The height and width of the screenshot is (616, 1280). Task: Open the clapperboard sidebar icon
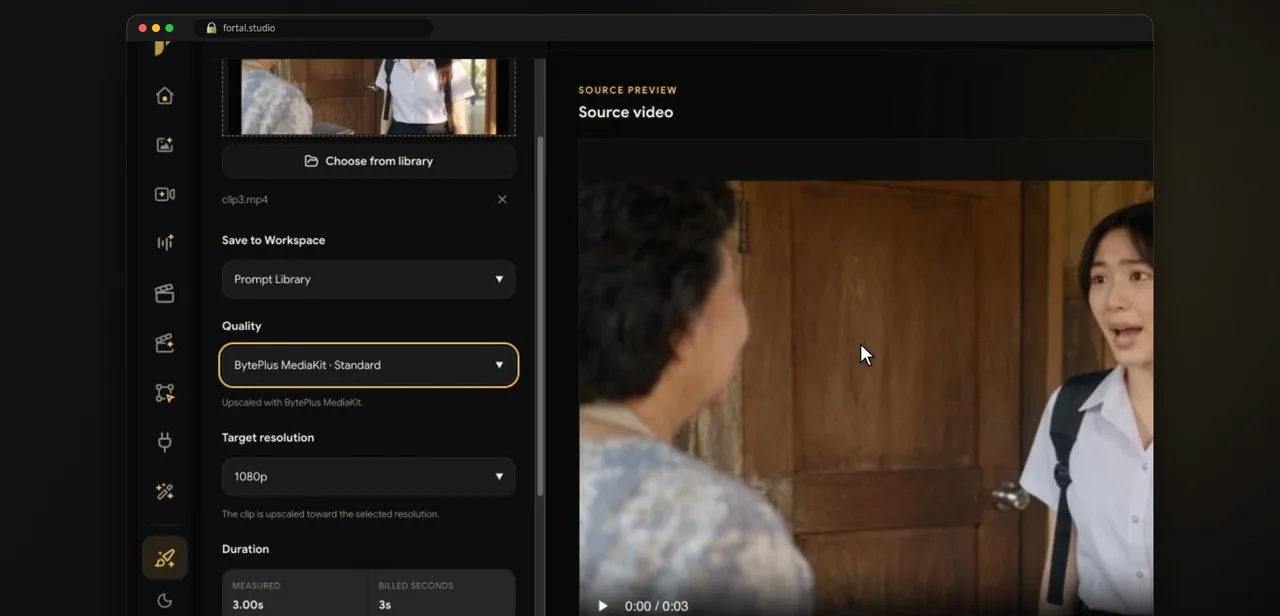click(x=165, y=293)
